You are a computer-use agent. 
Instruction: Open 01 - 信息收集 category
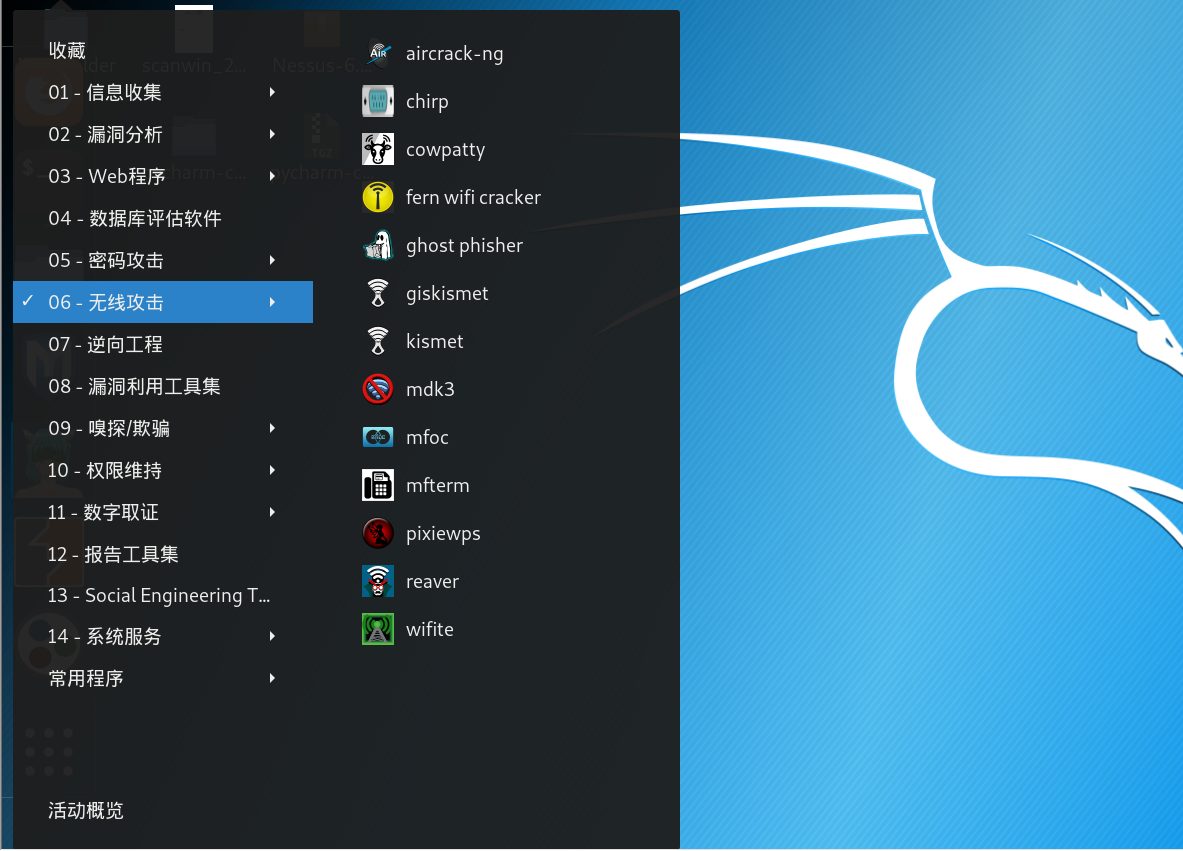click(163, 92)
